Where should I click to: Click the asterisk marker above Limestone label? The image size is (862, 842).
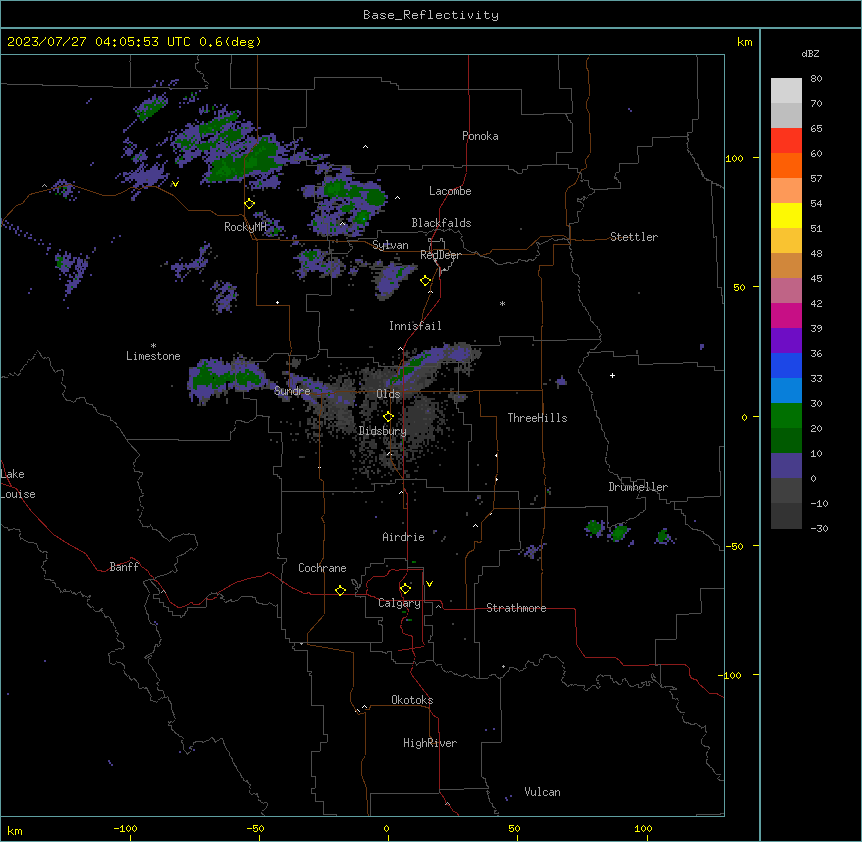tap(153, 346)
